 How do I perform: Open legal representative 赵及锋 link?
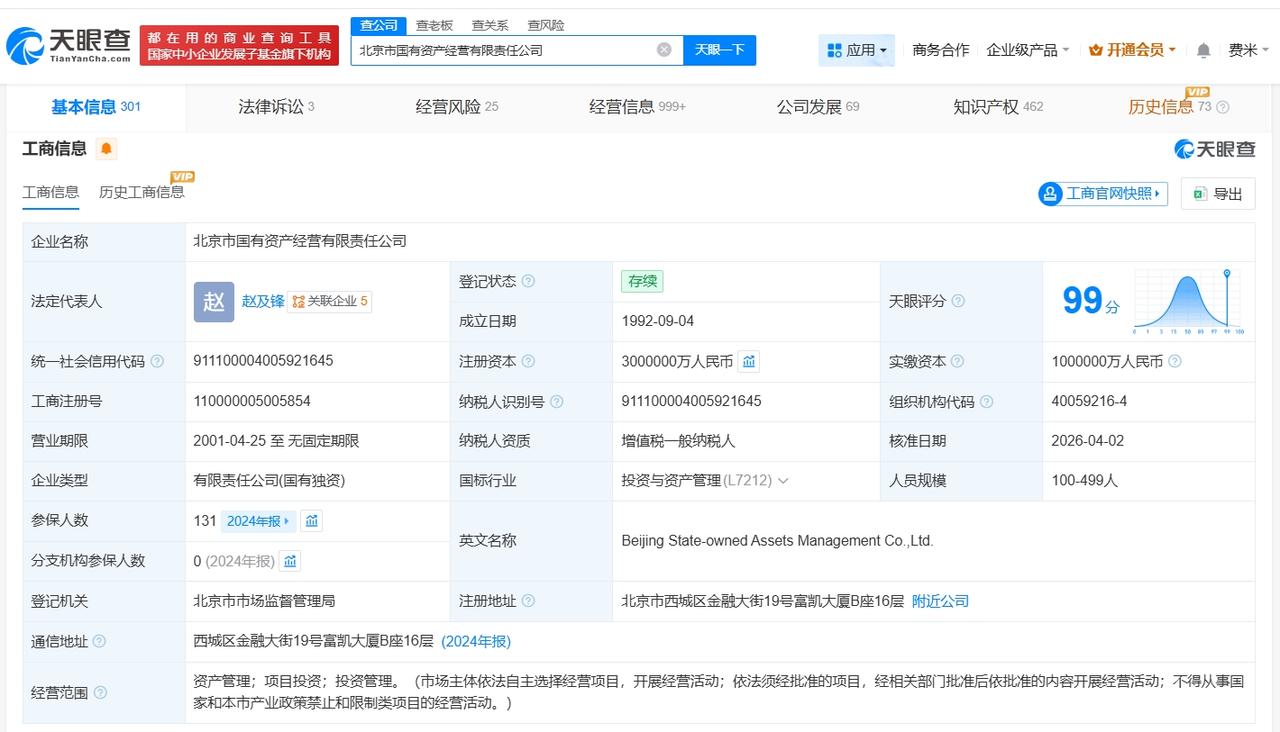tap(262, 301)
